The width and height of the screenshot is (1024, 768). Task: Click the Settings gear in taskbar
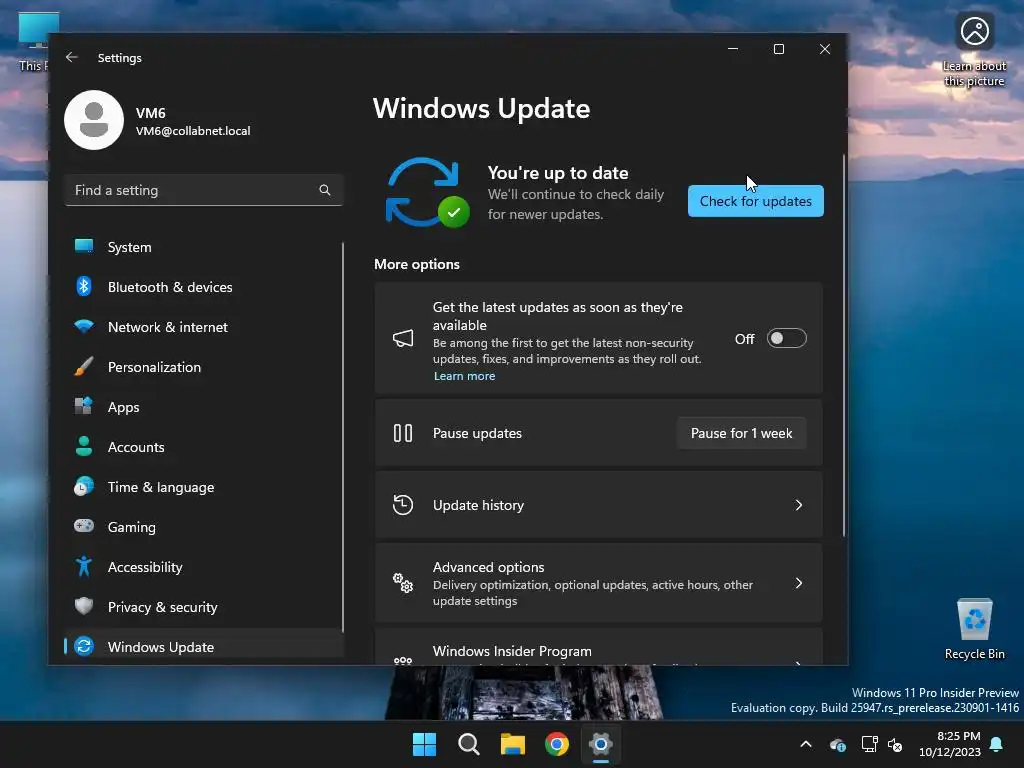(601, 744)
